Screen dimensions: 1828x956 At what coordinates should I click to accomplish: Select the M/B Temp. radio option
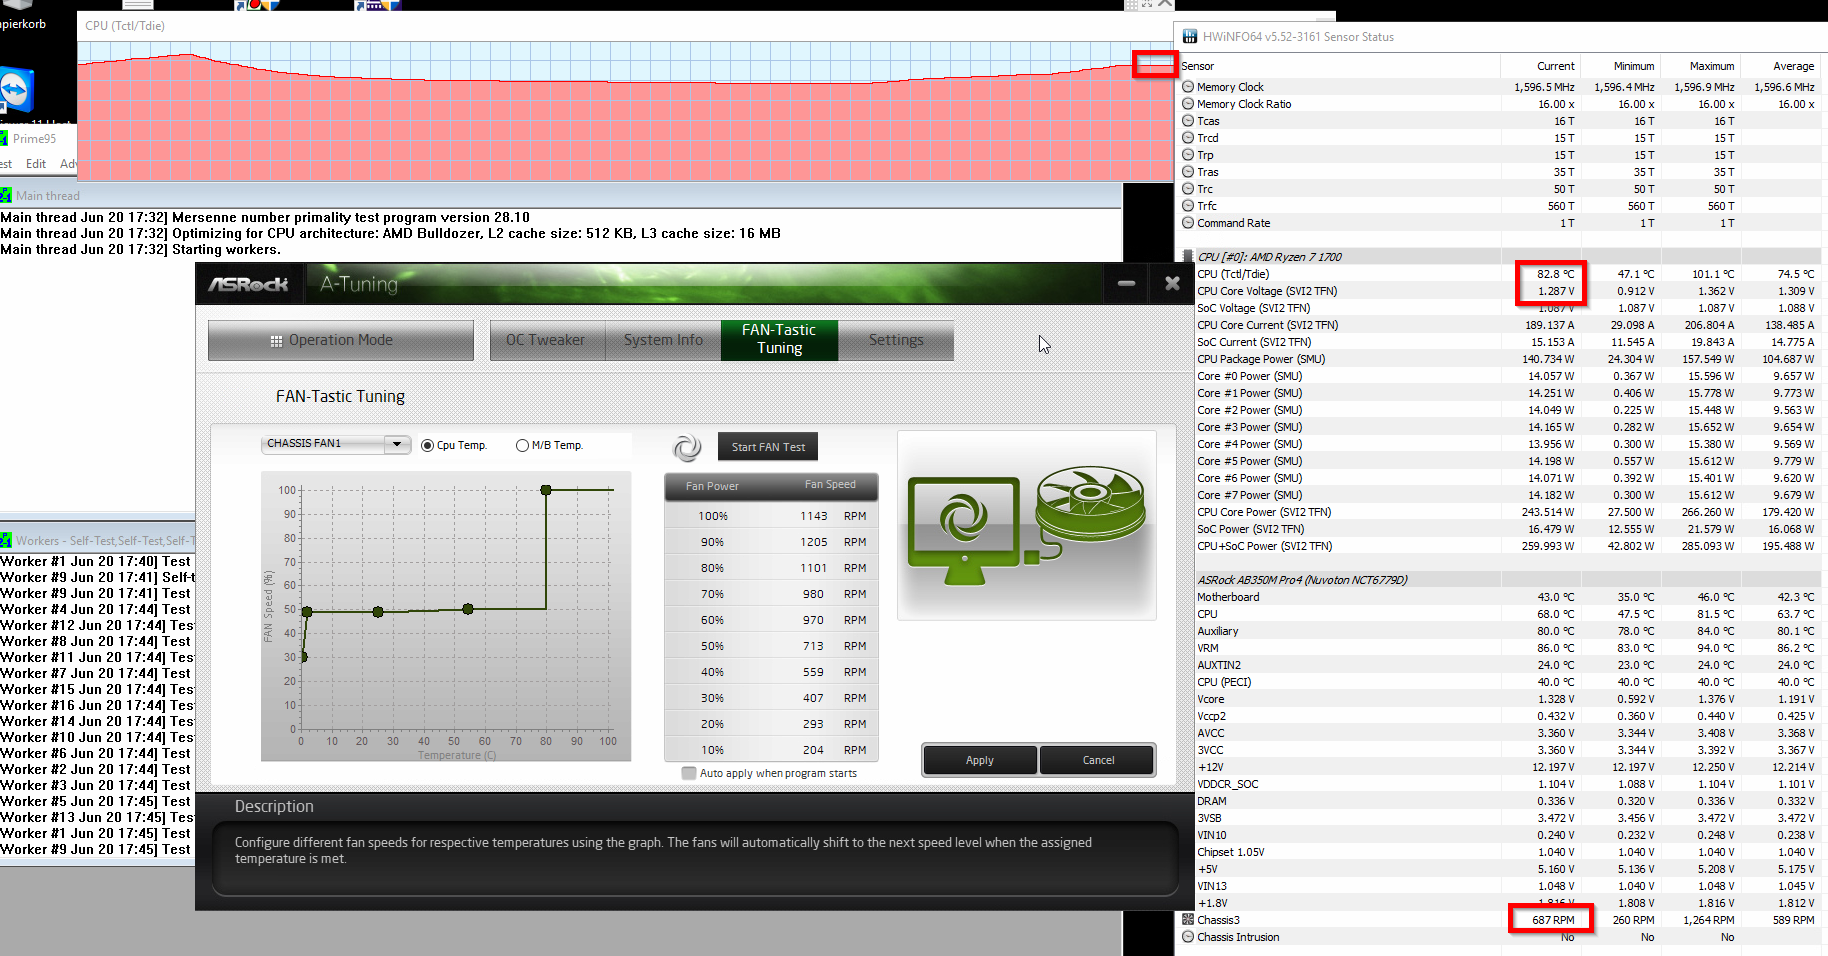522,446
